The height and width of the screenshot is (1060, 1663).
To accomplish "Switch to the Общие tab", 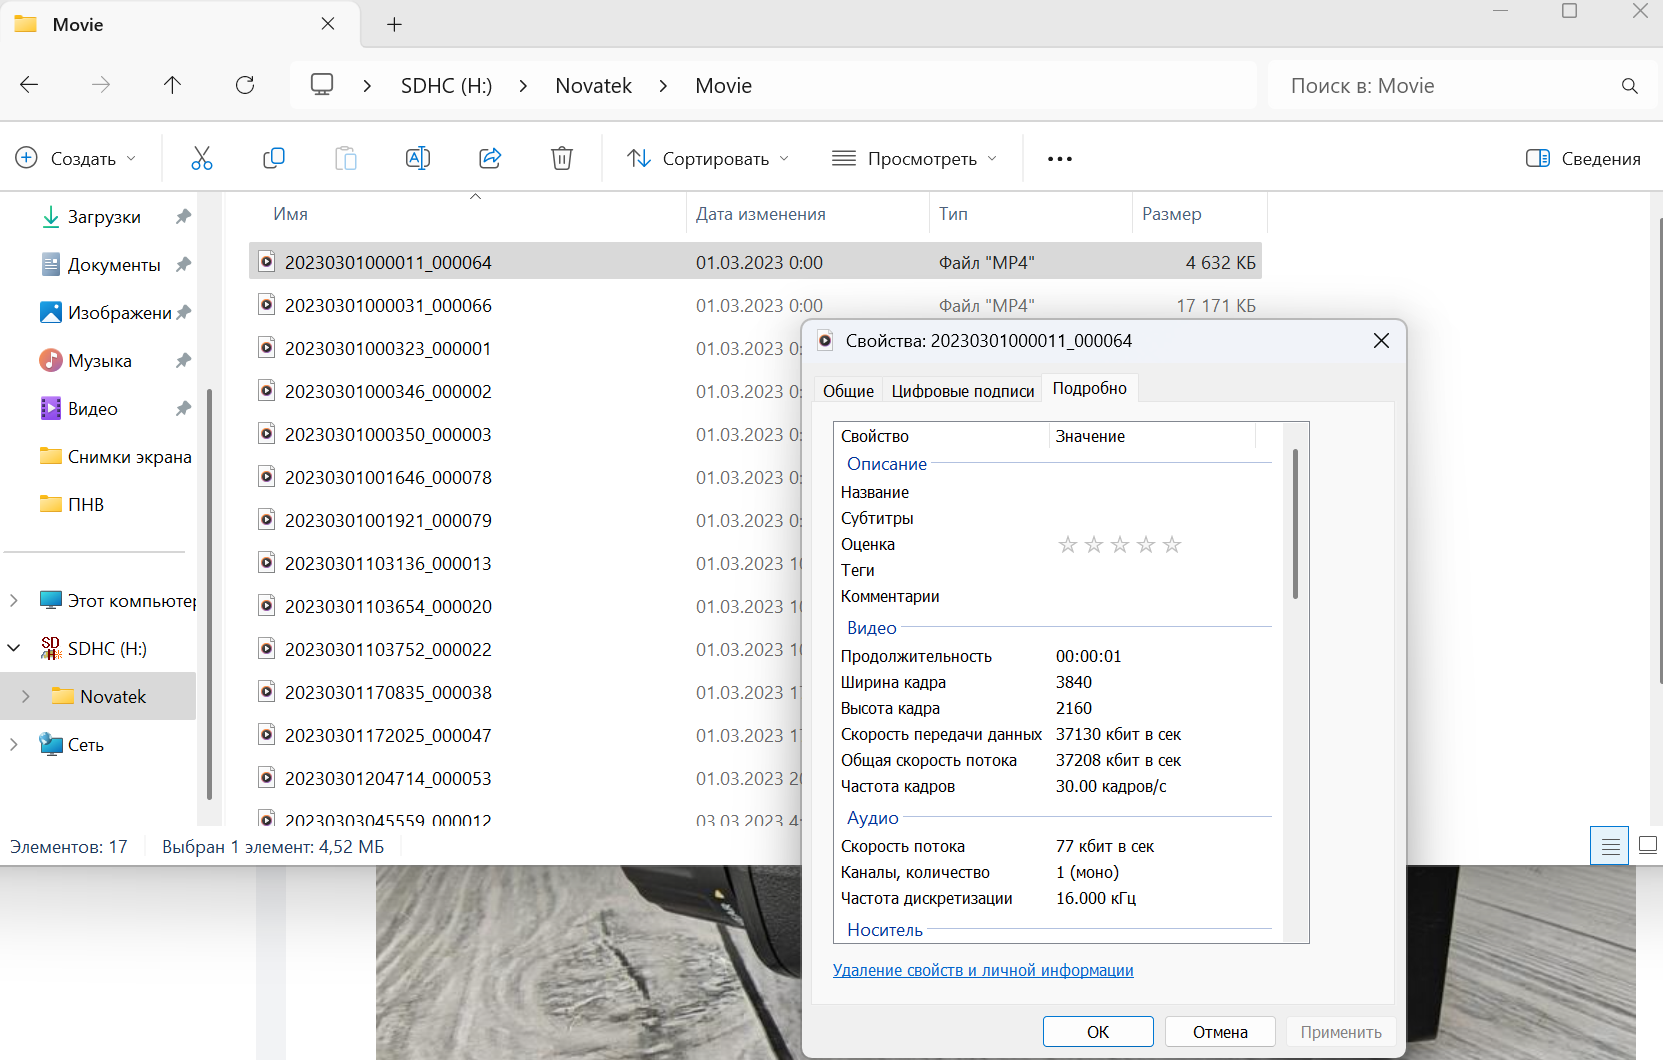I will 848,390.
